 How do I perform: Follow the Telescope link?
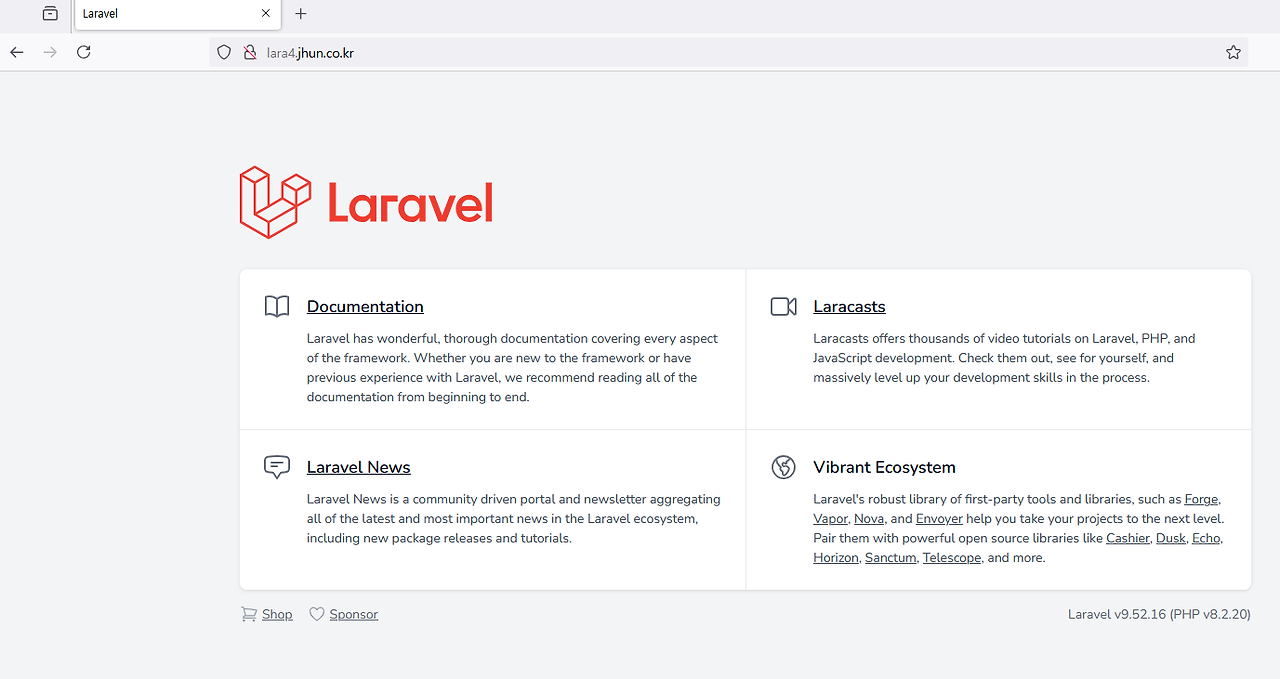point(952,558)
